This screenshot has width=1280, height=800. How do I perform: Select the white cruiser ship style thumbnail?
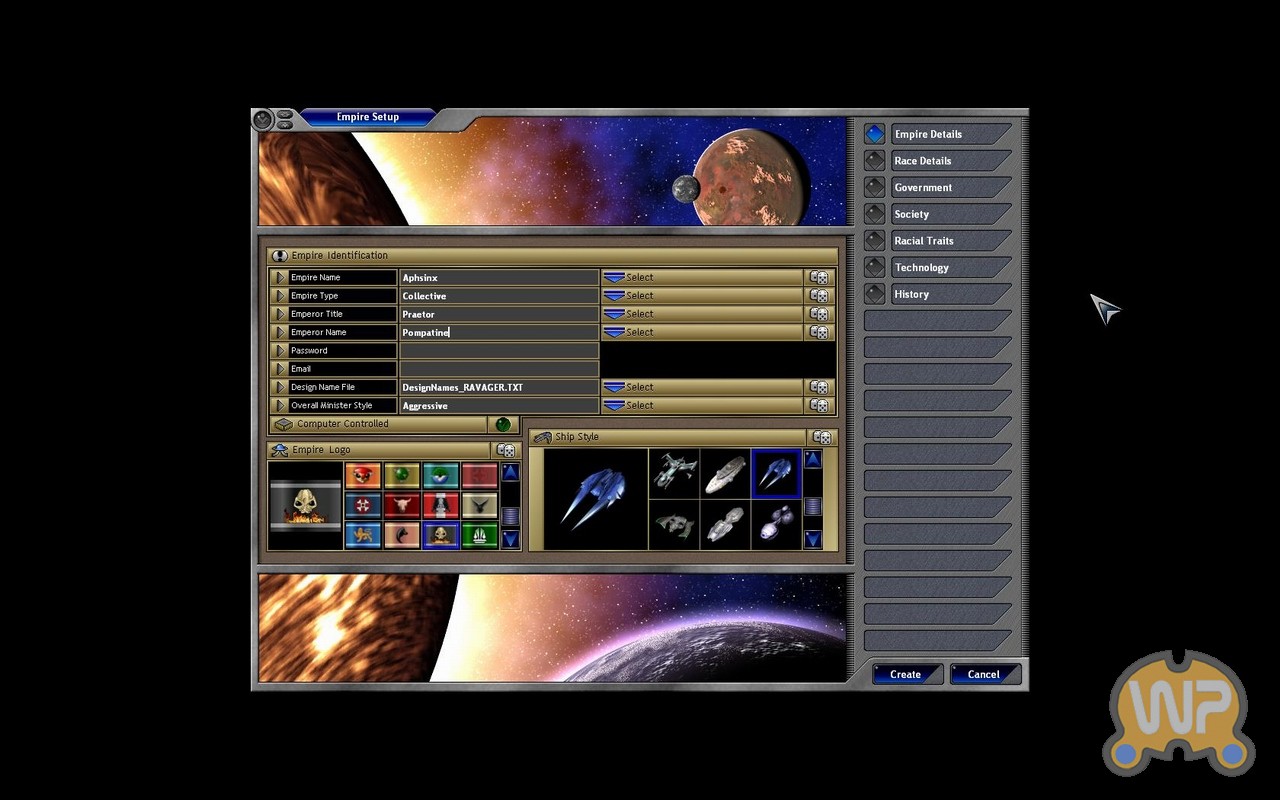[x=724, y=474]
